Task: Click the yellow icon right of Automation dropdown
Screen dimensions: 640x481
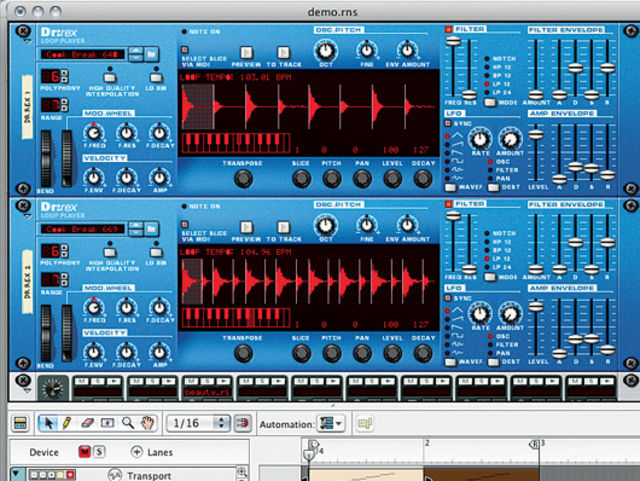Action: pyautogui.click(x=365, y=423)
